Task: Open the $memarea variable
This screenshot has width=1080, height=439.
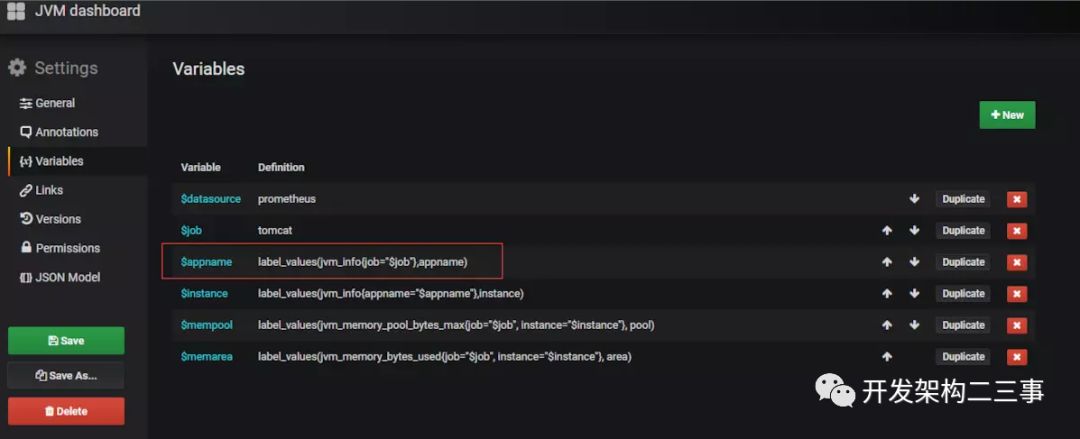Action: point(206,356)
